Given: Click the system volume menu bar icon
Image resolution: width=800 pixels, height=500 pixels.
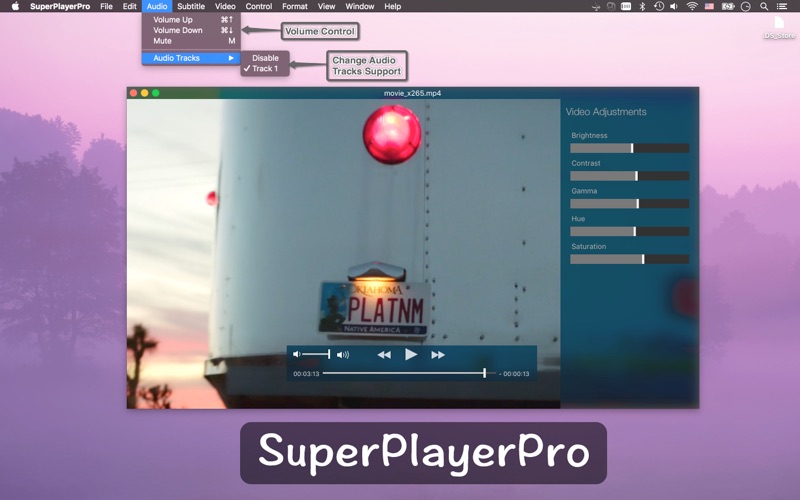Looking at the screenshot, I should 674,6.
